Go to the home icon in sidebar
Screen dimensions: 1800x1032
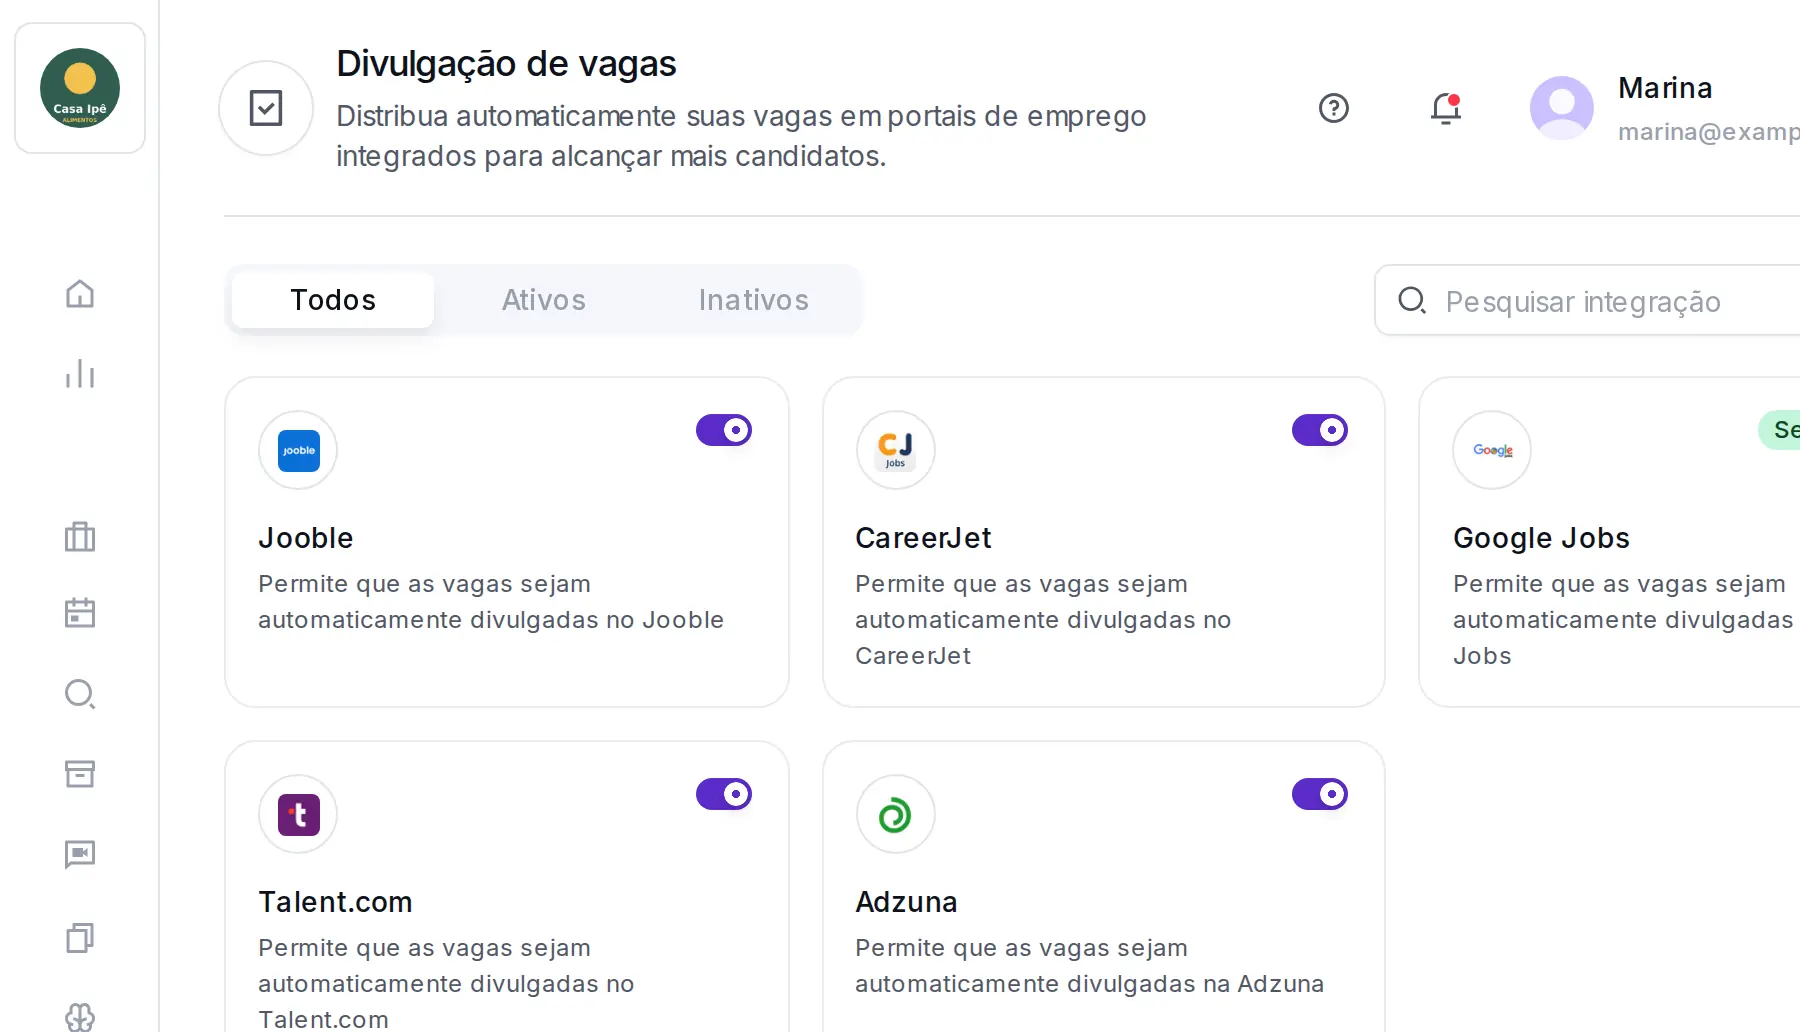80,294
